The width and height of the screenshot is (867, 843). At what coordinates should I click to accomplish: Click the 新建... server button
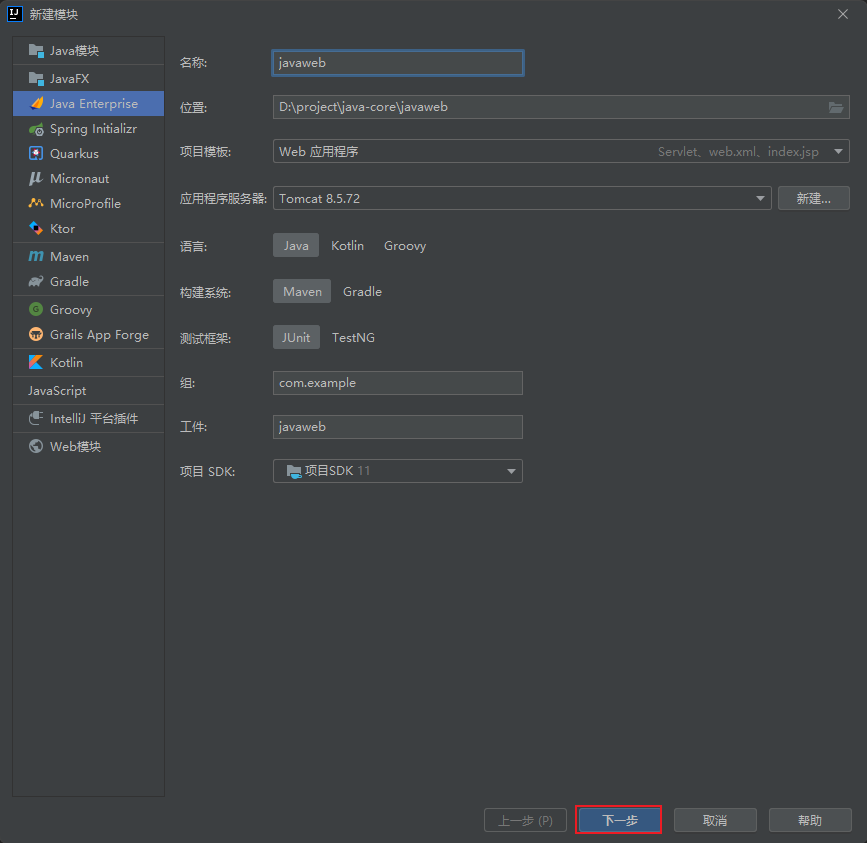pos(813,198)
